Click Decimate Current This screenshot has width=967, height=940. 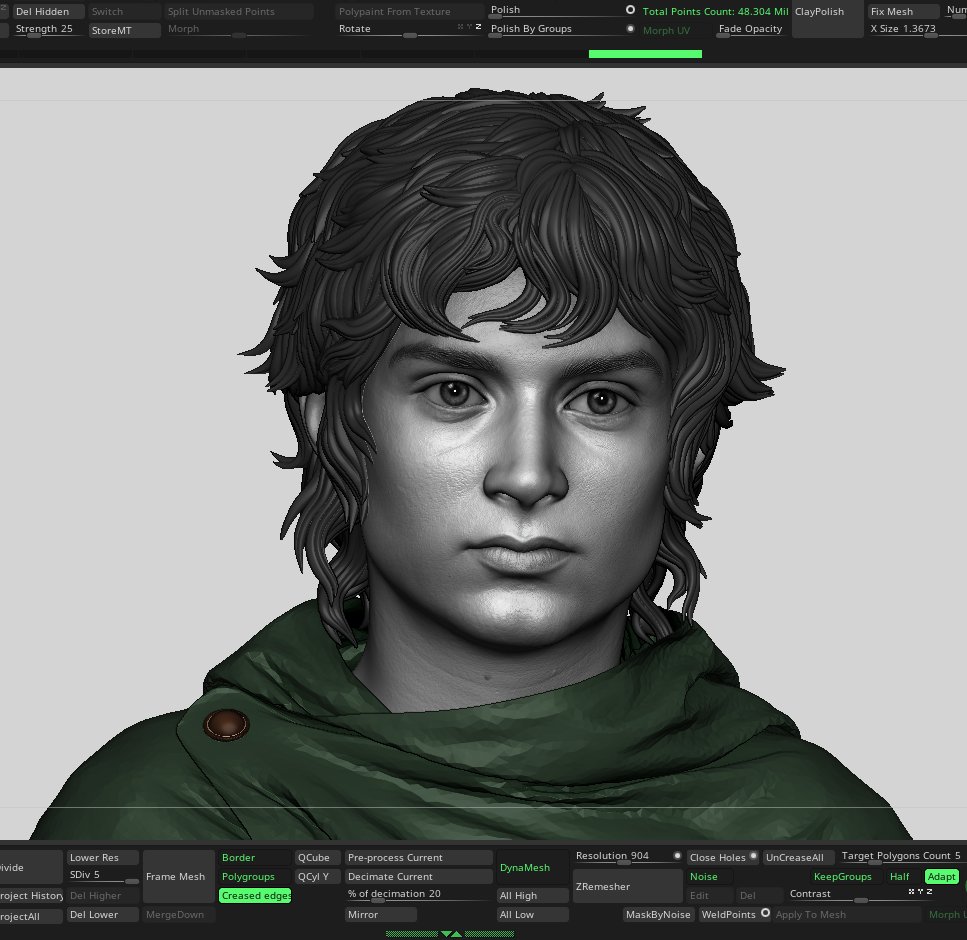[x=418, y=876]
